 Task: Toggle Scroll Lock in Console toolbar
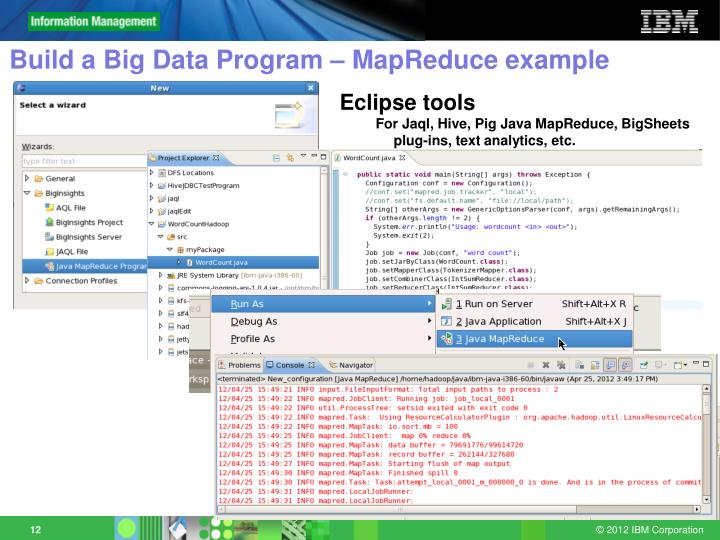coord(595,365)
